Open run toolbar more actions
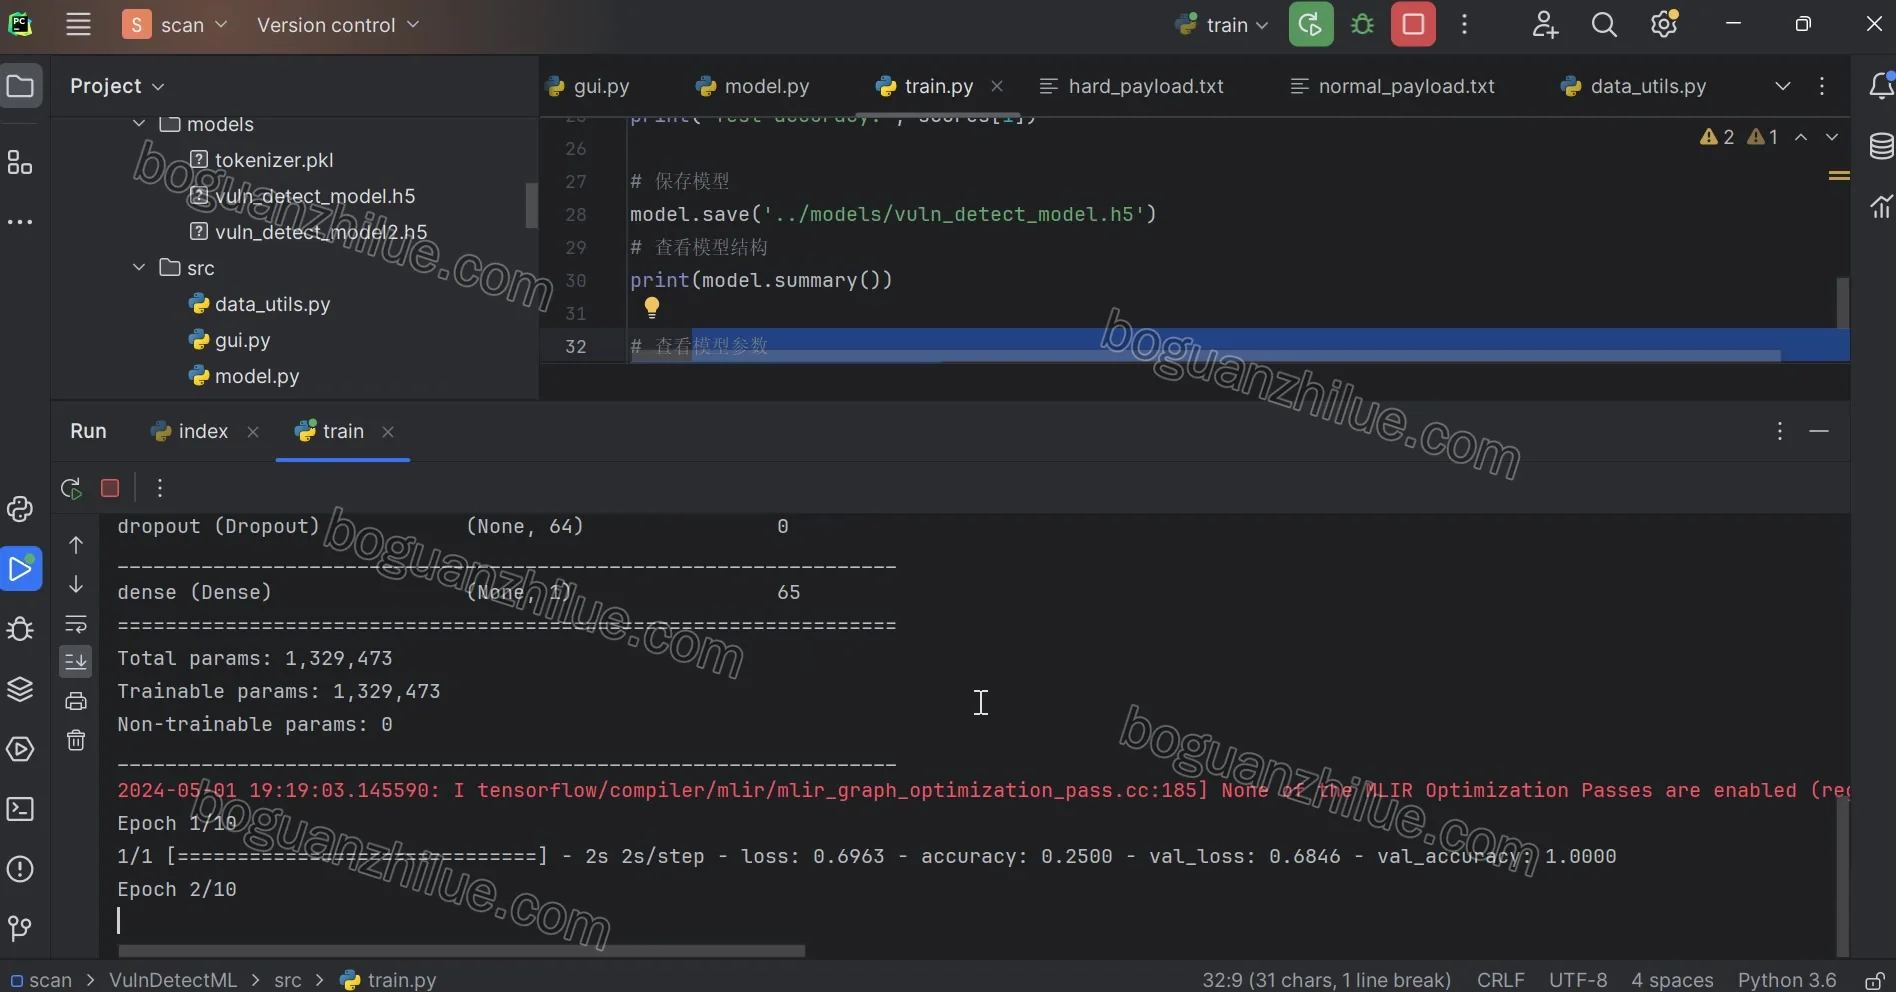This screenshot has height=992, width=1896. pyautogui.click(x=1465, y=25)
